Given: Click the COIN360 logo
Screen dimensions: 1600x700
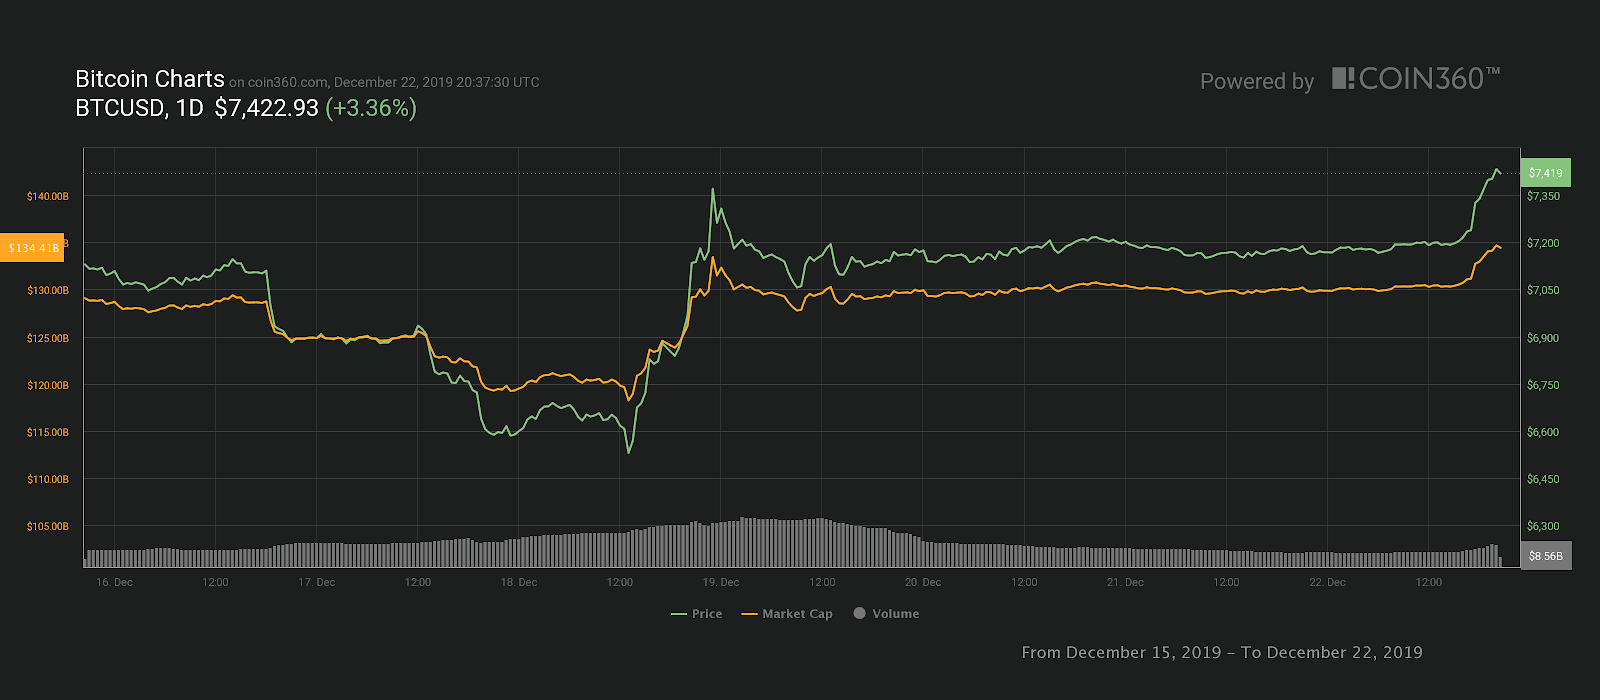Looking at the screenshot, I should (1415, 79).
